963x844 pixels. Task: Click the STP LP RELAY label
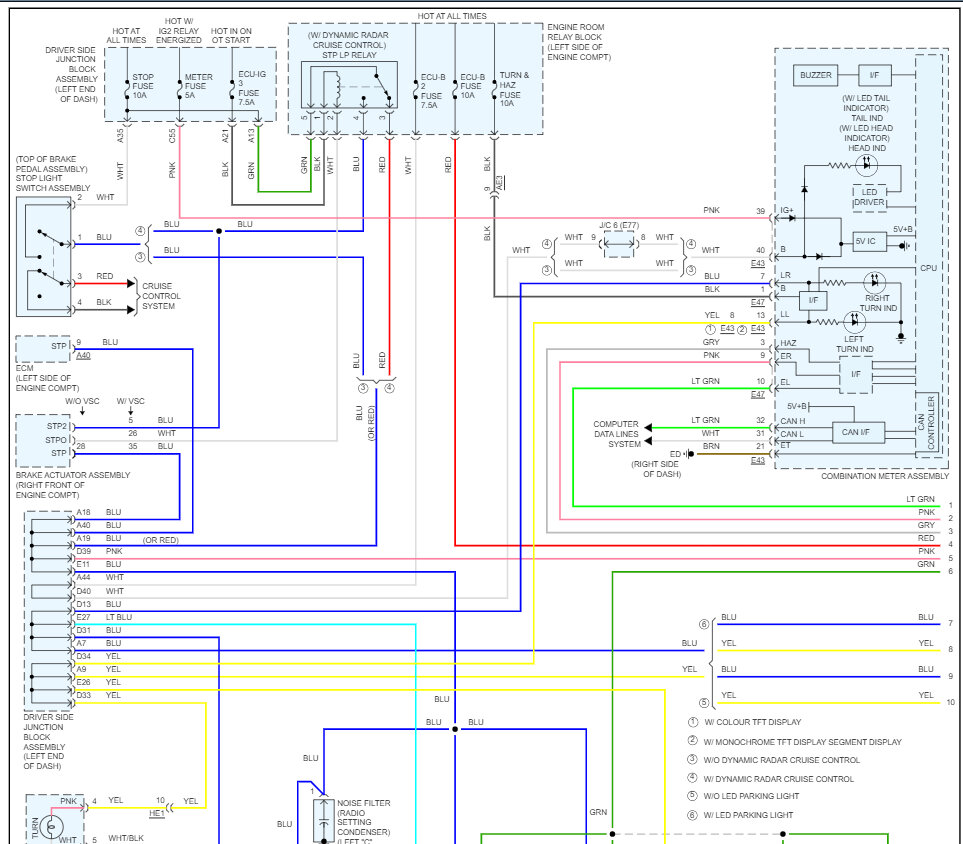click(x=349, y=55)
